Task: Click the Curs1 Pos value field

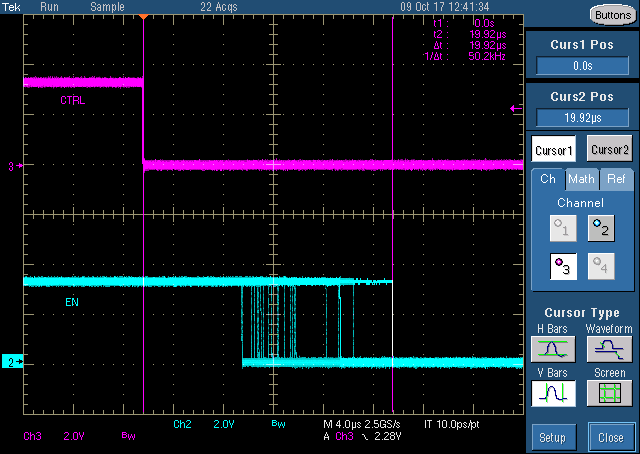Action: coord(582,65)
